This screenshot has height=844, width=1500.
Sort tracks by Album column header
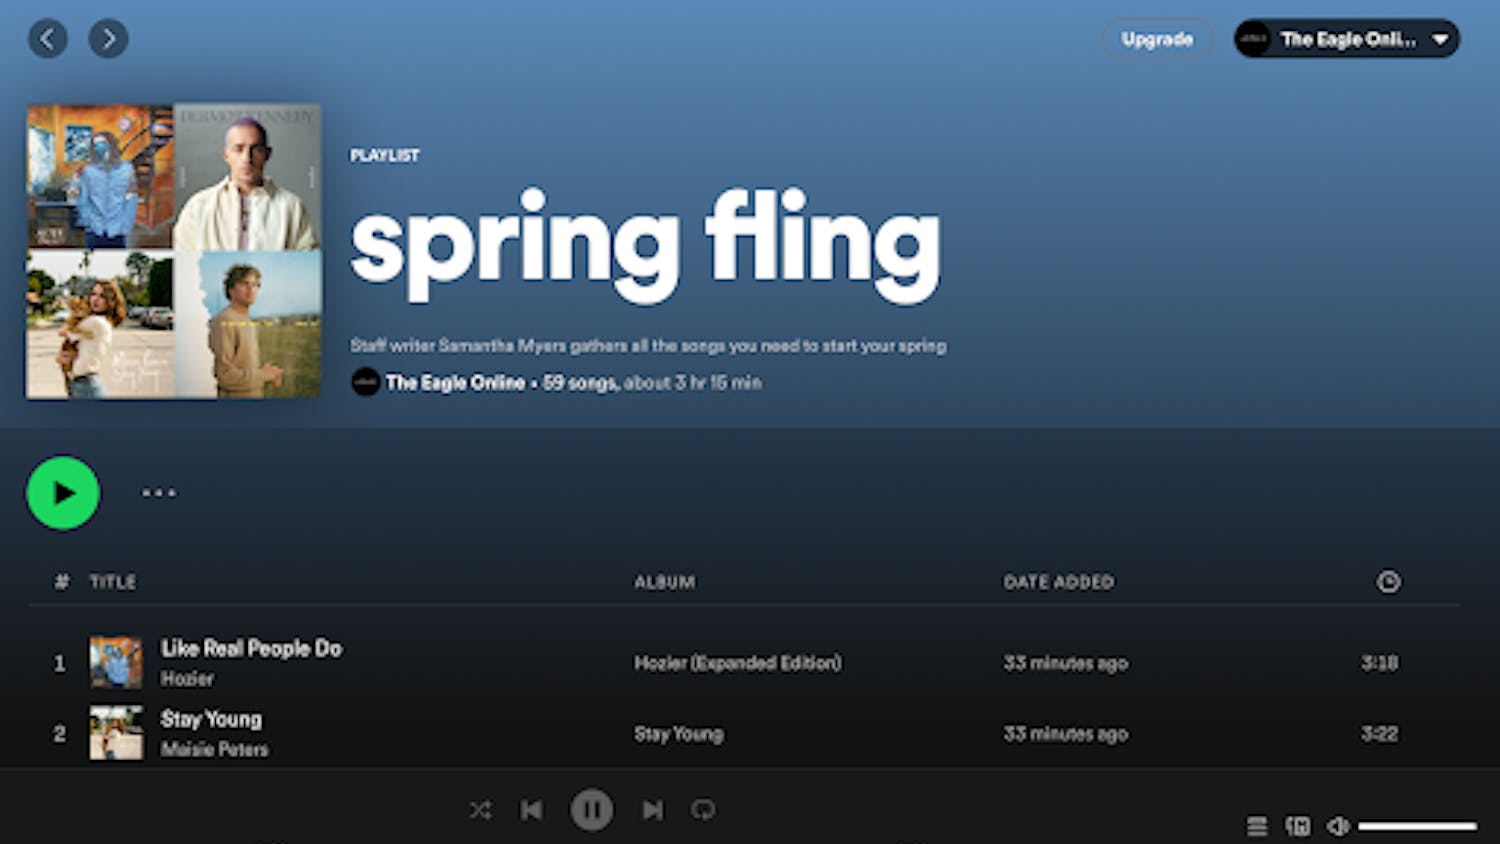[x=664, y=582]
